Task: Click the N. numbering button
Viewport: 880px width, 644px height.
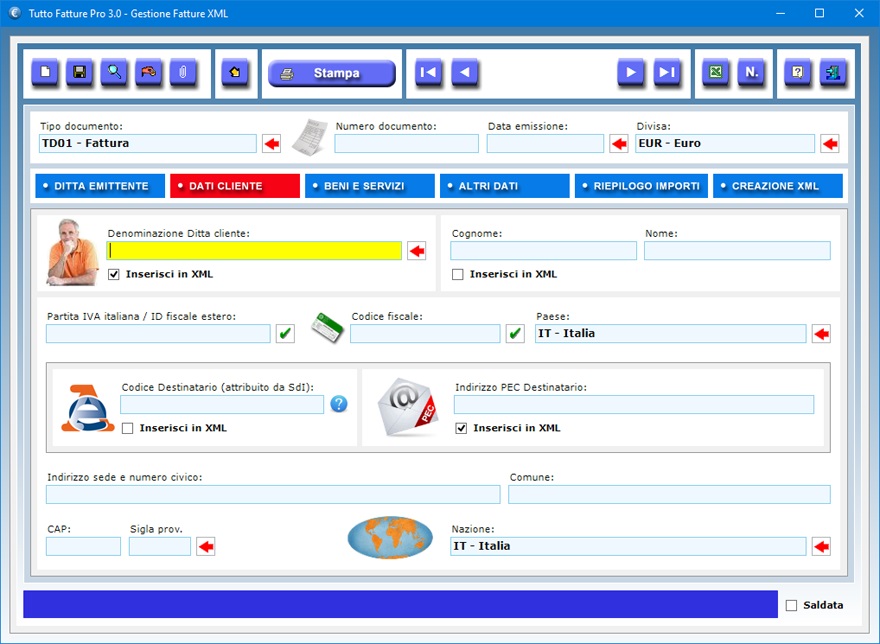Action: (x=751, y=73)
